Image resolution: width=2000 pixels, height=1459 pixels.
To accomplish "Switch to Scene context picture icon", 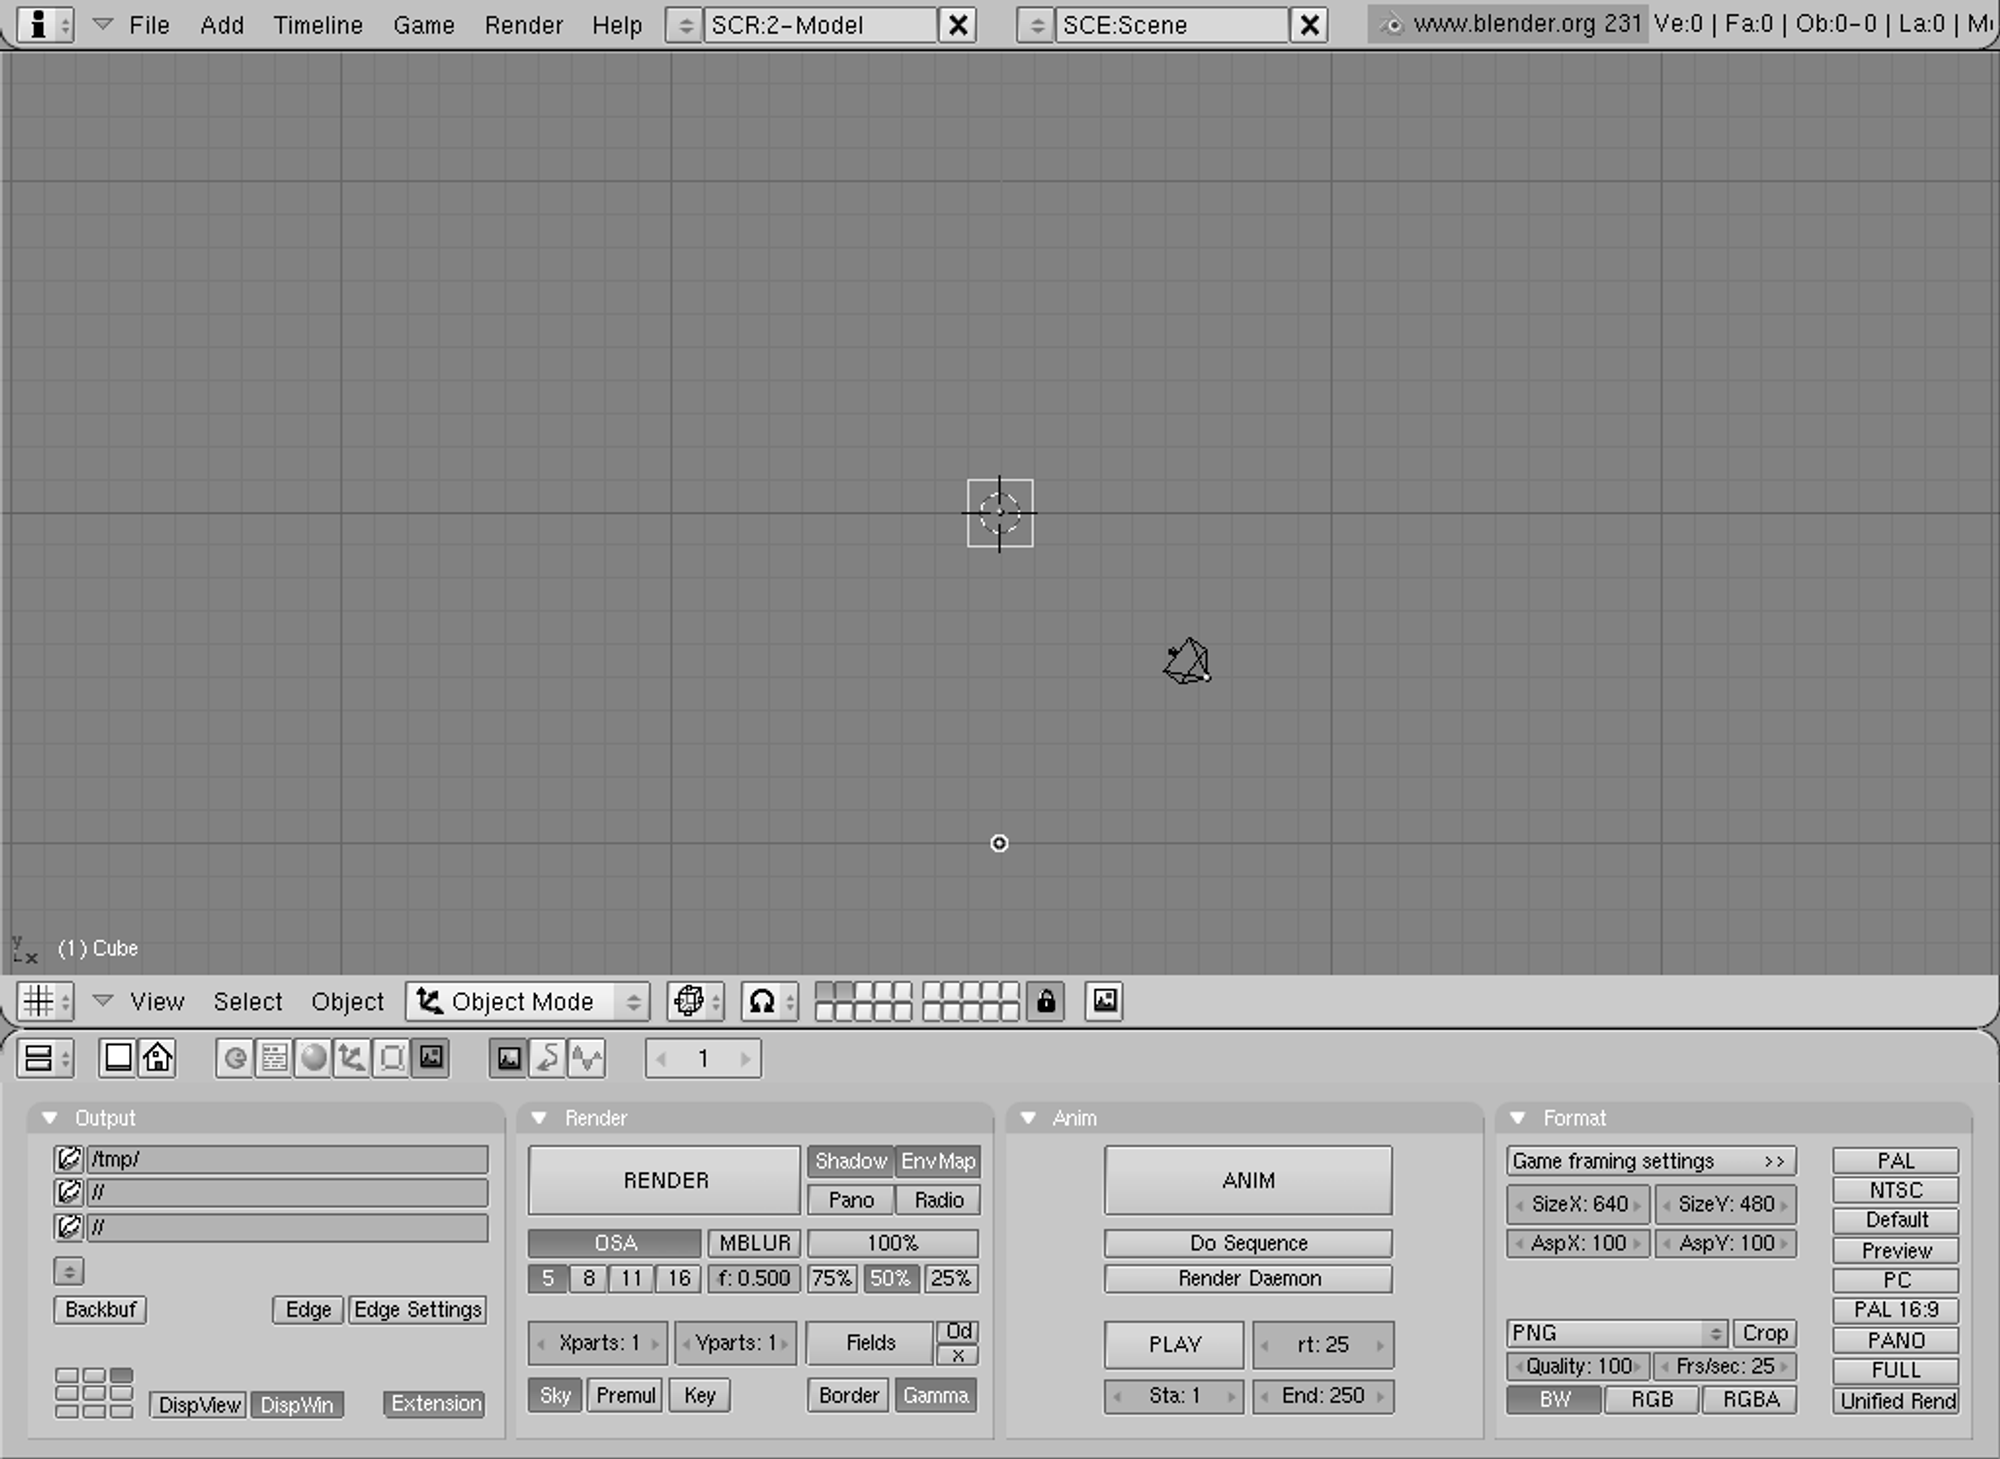I will click(x=431, y=1058).
